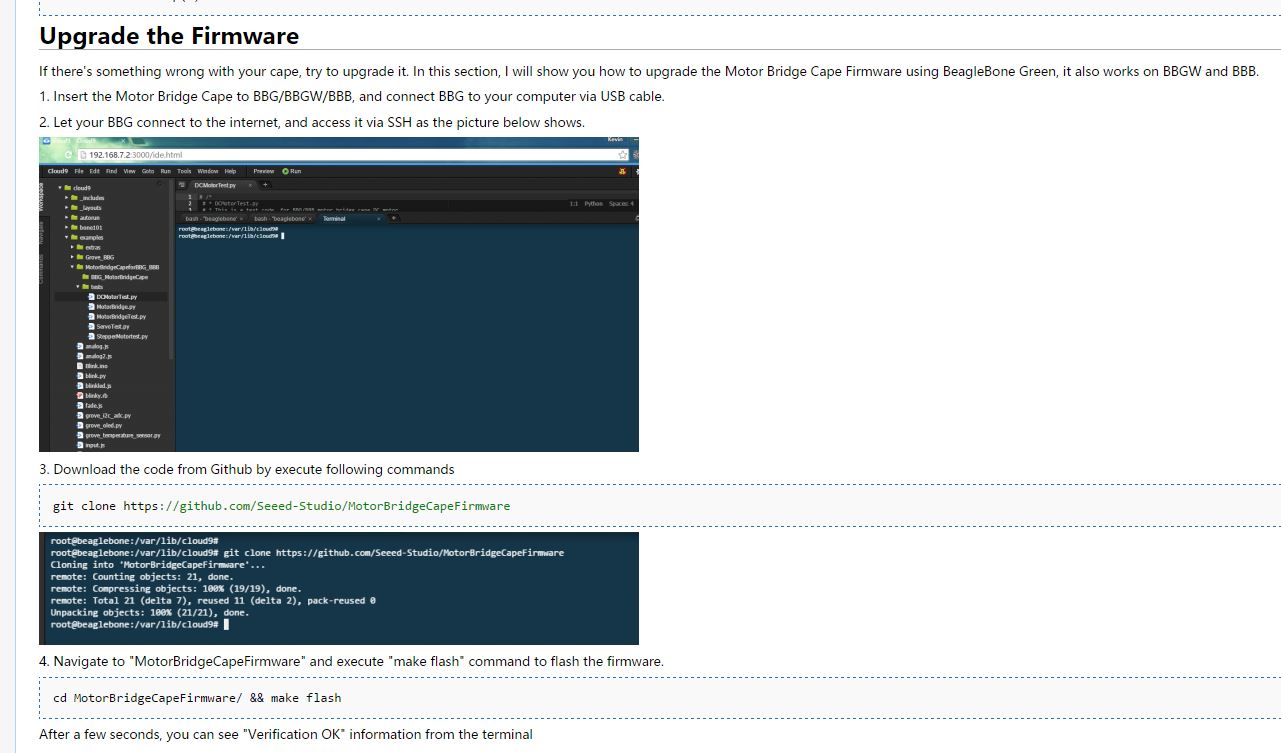Screen dimensions: 1281x753
Task: Click the green Run icon in Cloud9
Action: coord(285,171)
